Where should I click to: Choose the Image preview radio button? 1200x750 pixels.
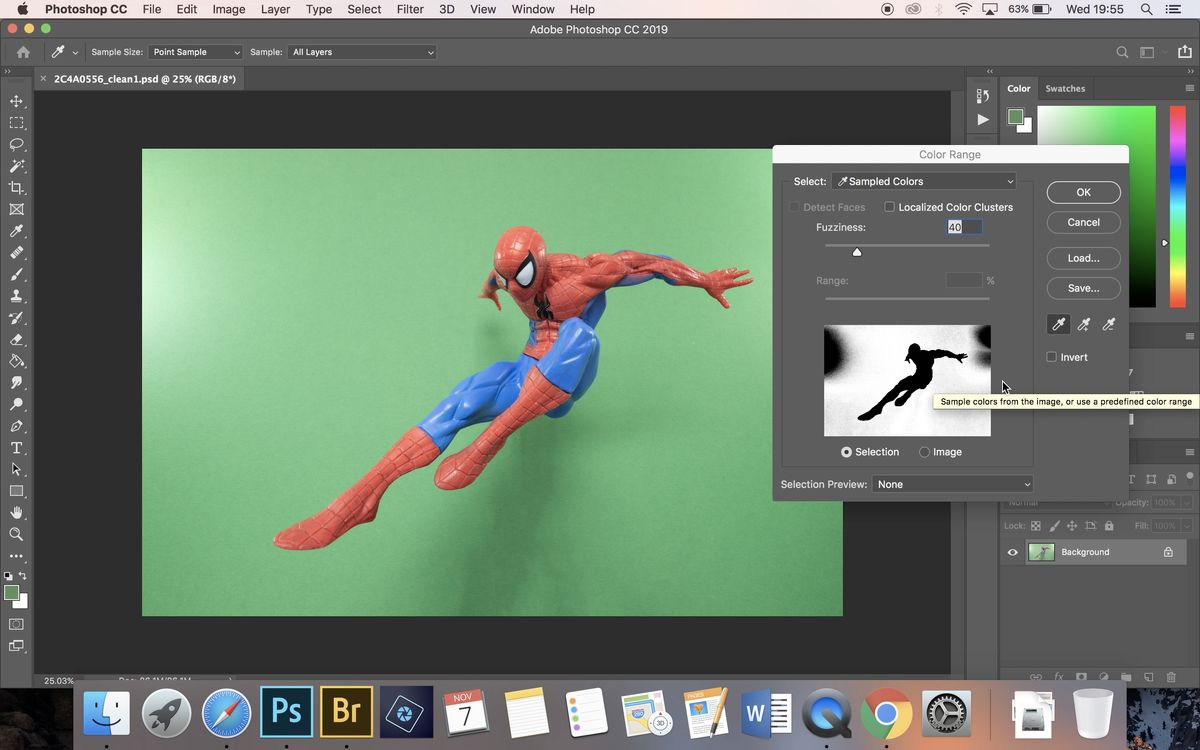pyautogui.click(x=924, y=451)
